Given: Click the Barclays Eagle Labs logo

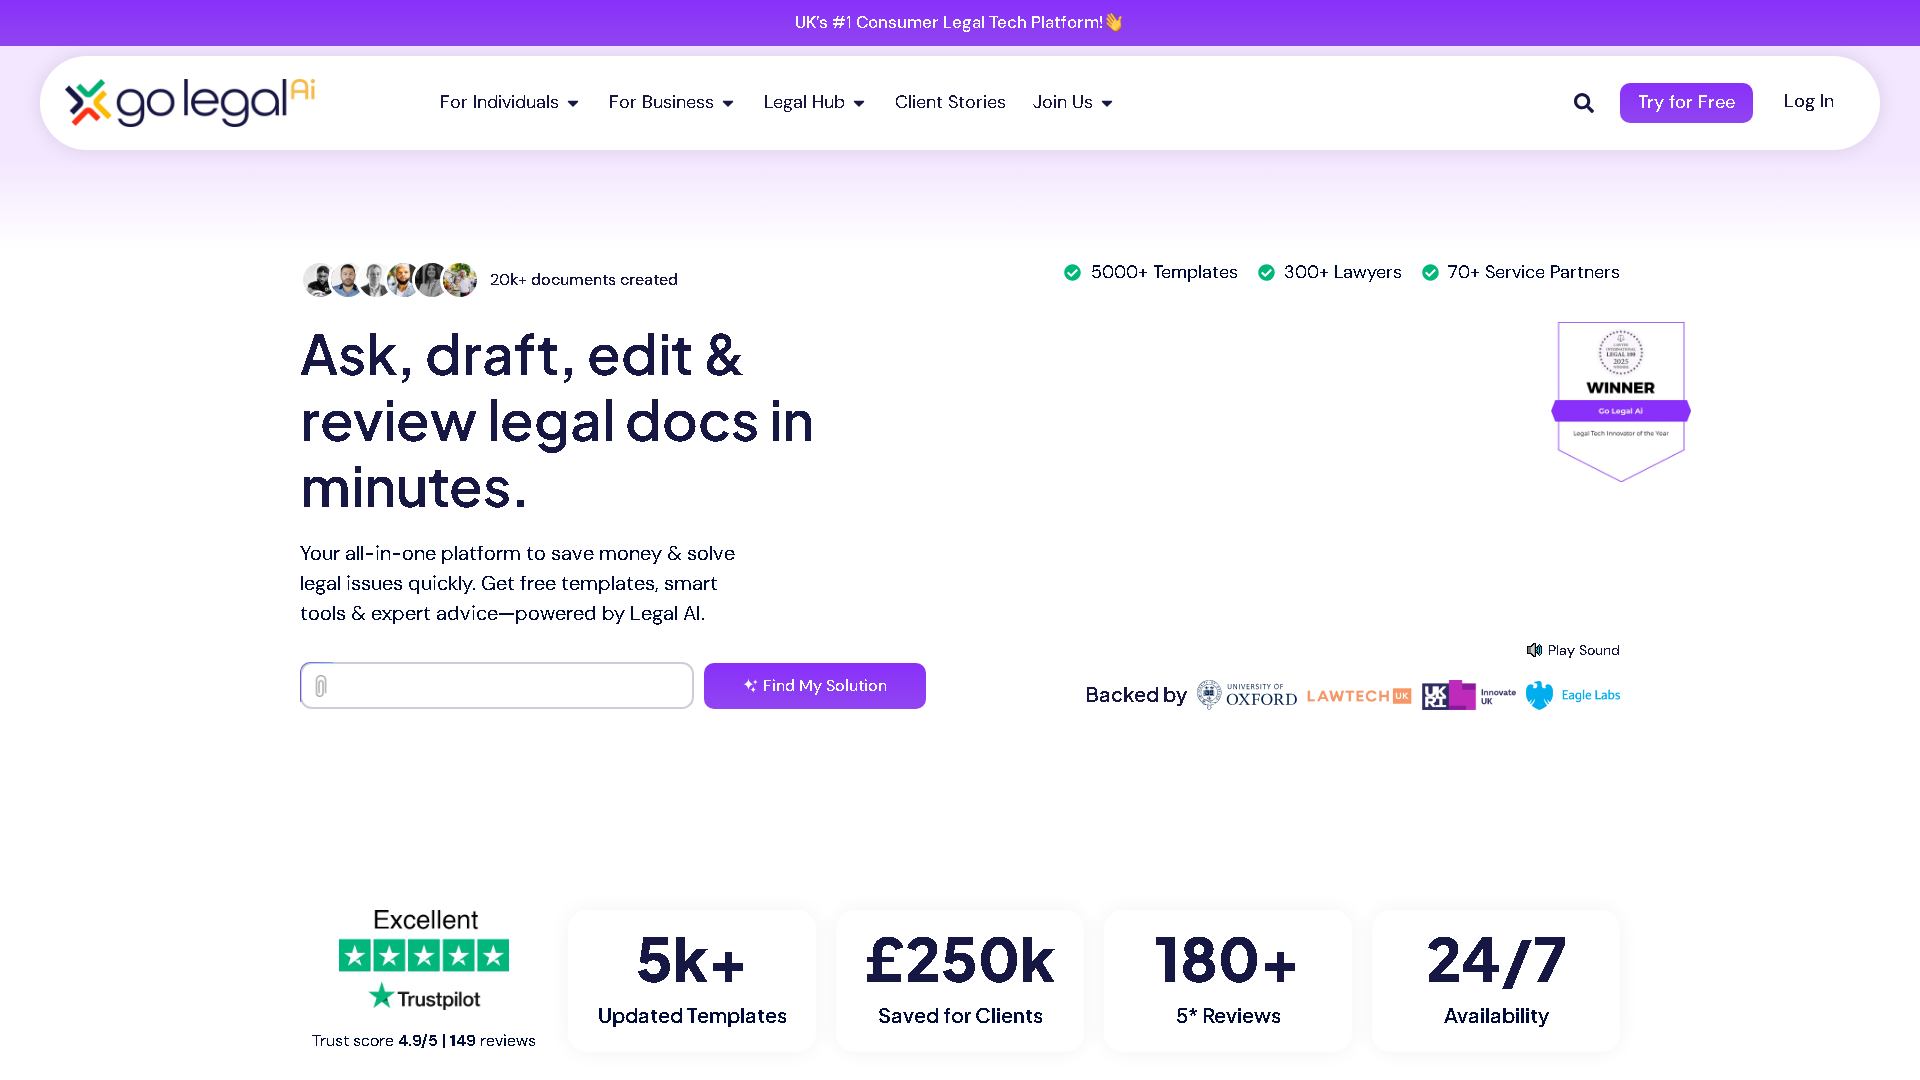Looking at the screenshot, I should click(x=1572, y=694).
